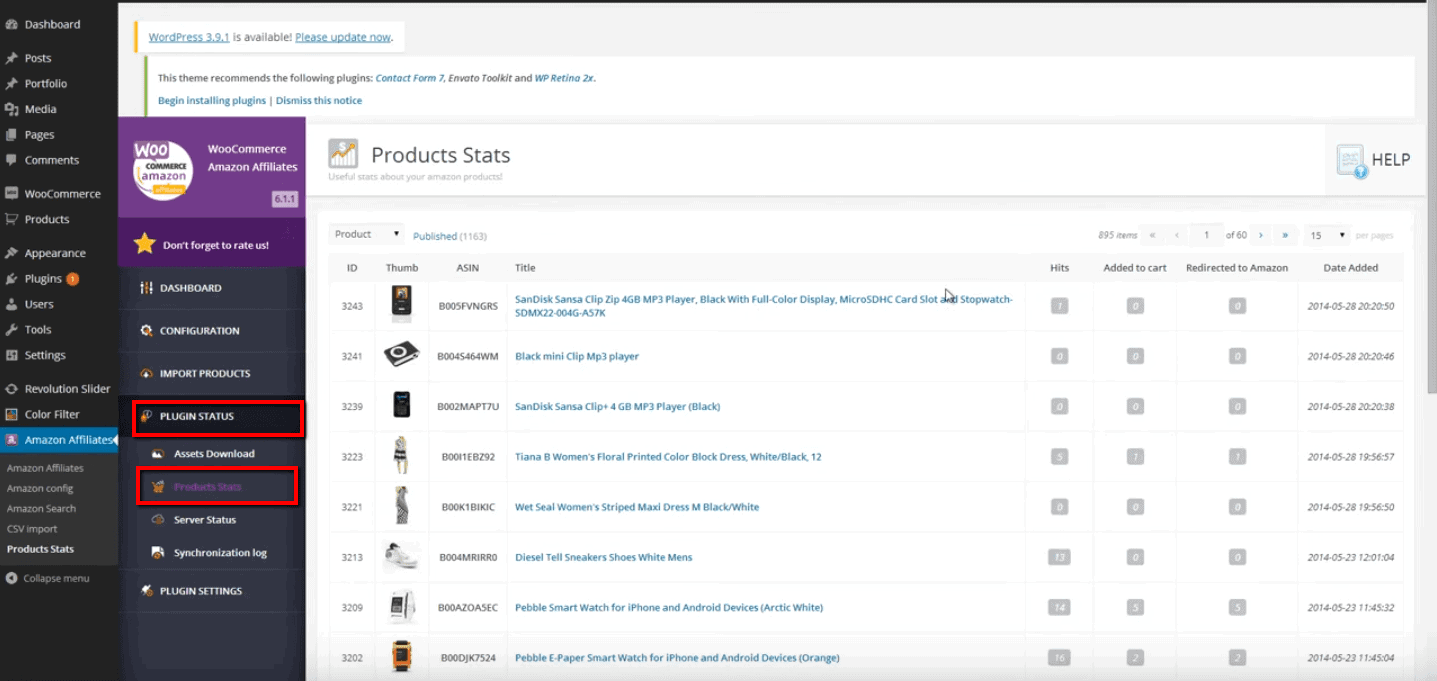Image resolution: width=1437 pixels, height=681 pixels.
Task: Click the Products cart icon in the WordPress sidebar
Action: [12, 219]
